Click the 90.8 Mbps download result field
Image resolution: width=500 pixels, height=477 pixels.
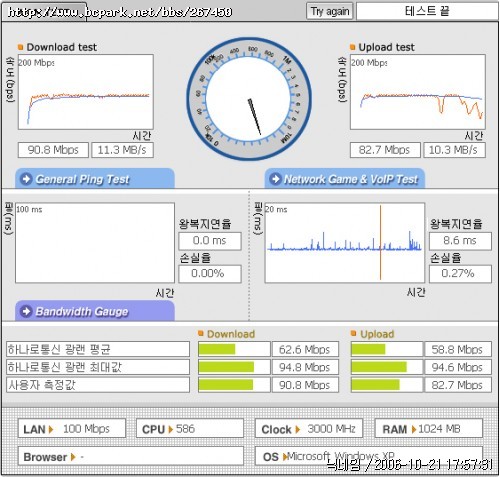click(53, 150)
